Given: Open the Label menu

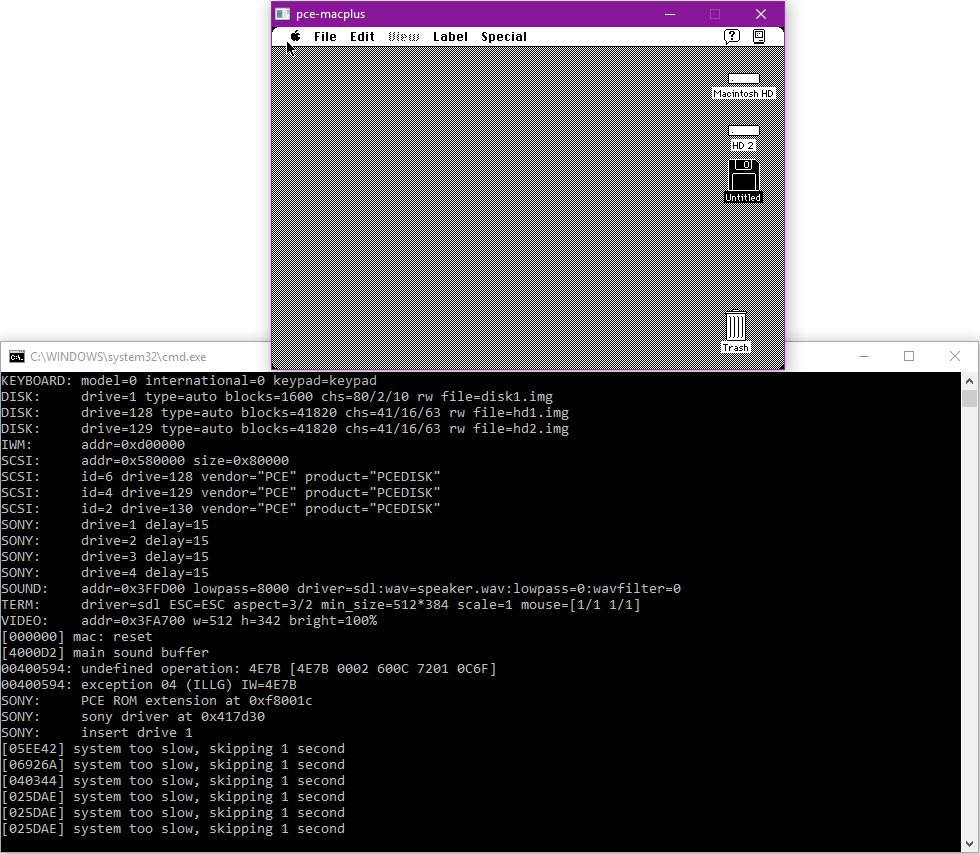Looking at the screenshot, I should [x=450, y=37].
